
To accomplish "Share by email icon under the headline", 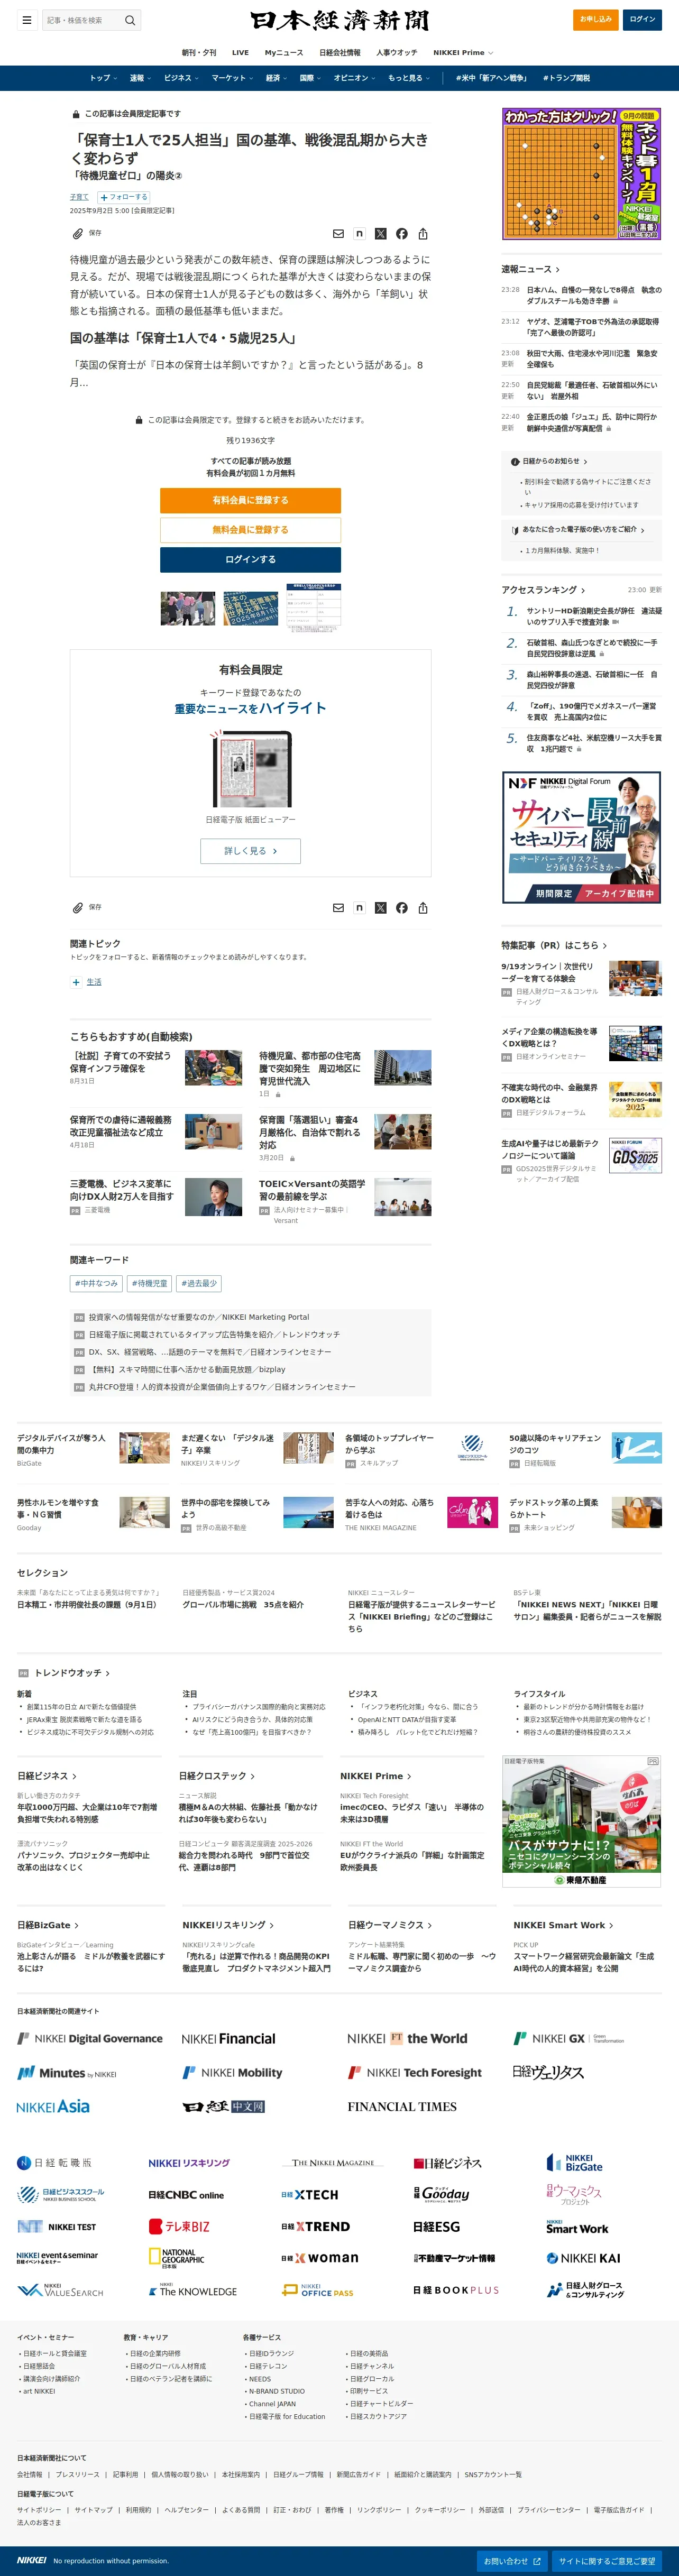I will click(338, 234).
